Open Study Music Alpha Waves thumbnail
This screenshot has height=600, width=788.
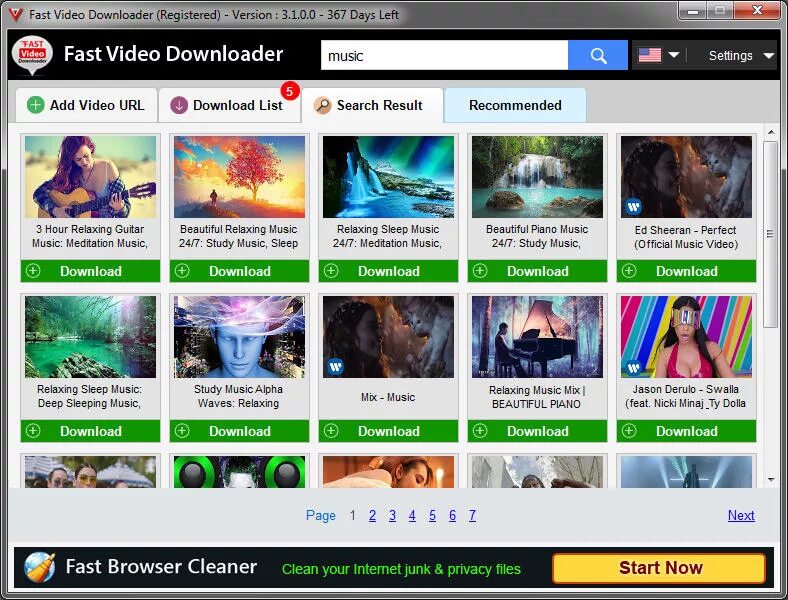tap(239, 337)
